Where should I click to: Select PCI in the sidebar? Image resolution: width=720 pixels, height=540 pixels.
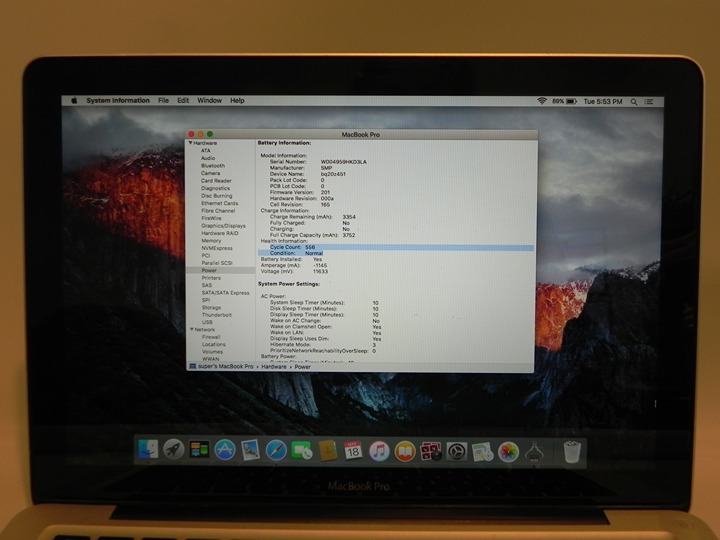pyautogui.click(x=205, y=255)
